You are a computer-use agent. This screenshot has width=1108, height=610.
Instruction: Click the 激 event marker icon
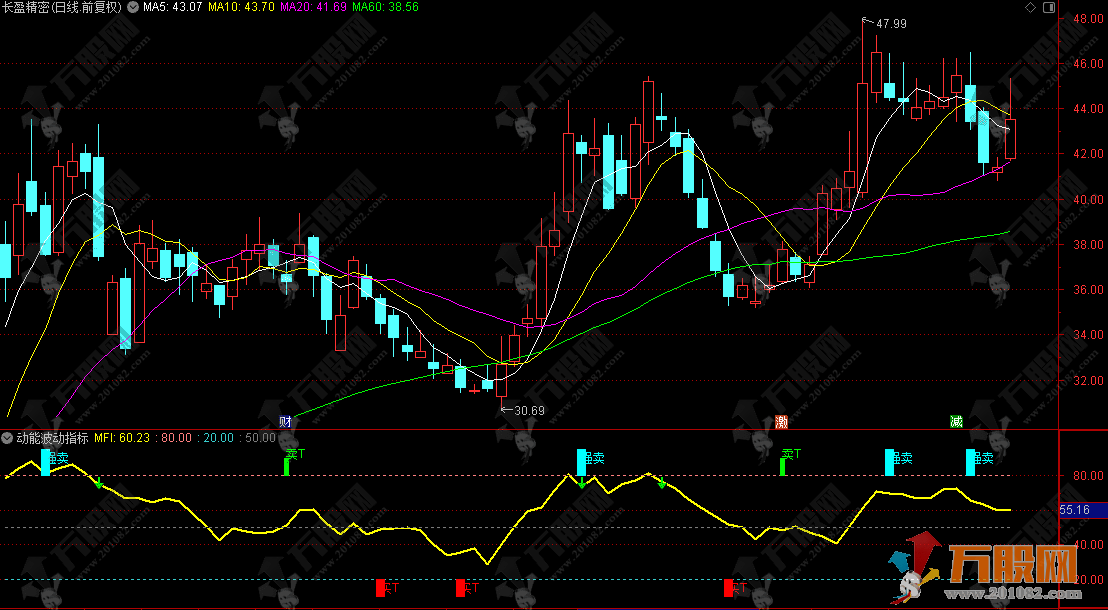click(781, 421)
